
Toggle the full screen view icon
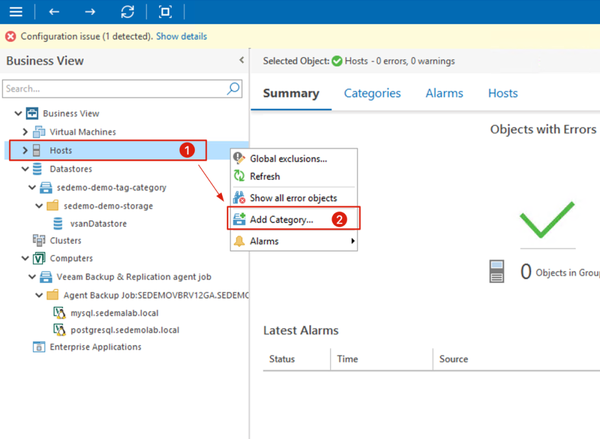pyautogui.click(x=165, y=12)
